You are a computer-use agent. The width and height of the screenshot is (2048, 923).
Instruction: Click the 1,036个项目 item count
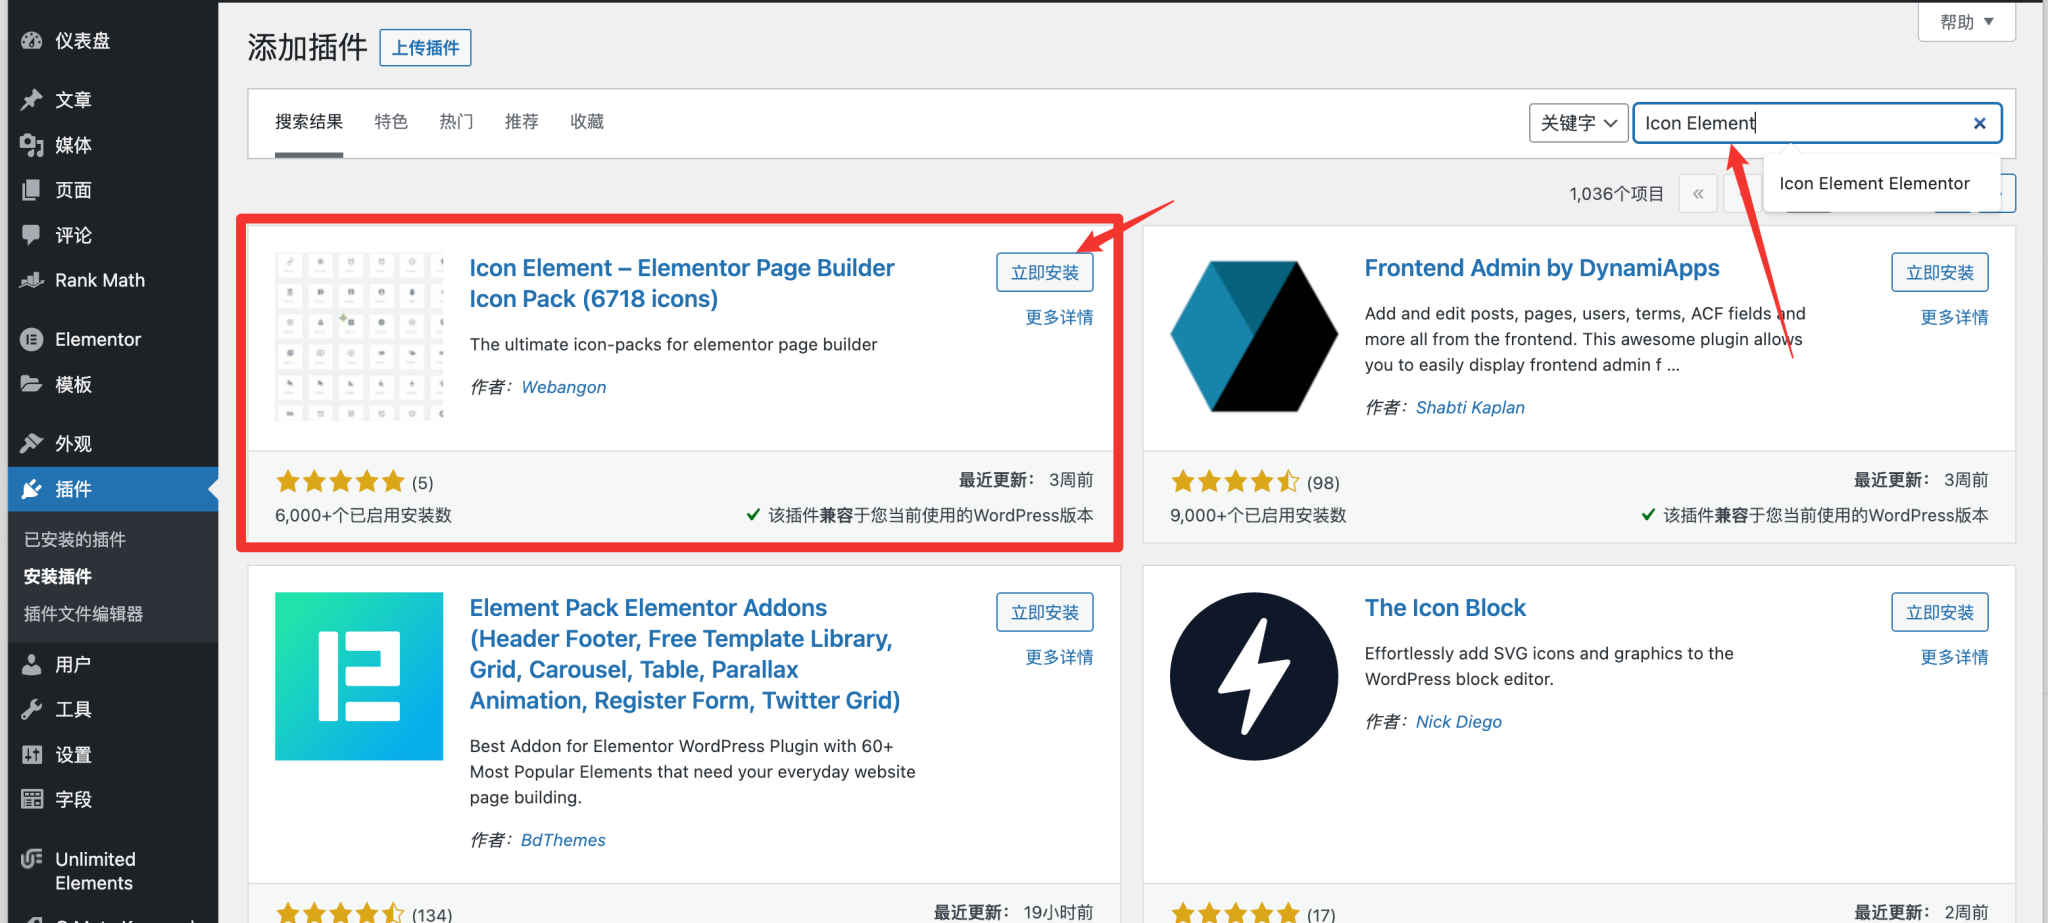tap(1616, 194)
